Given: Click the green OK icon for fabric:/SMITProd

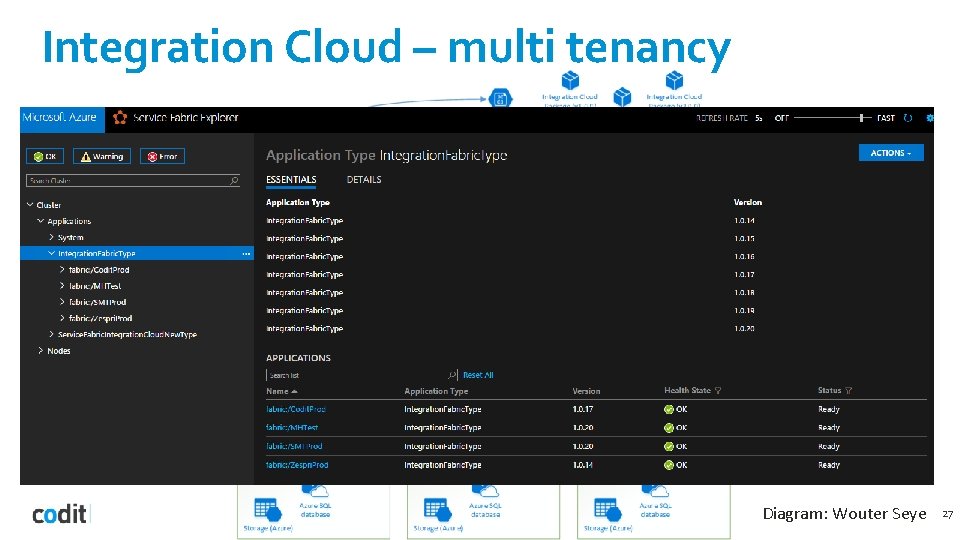Looking at the screenshot, I should point(669,447).
